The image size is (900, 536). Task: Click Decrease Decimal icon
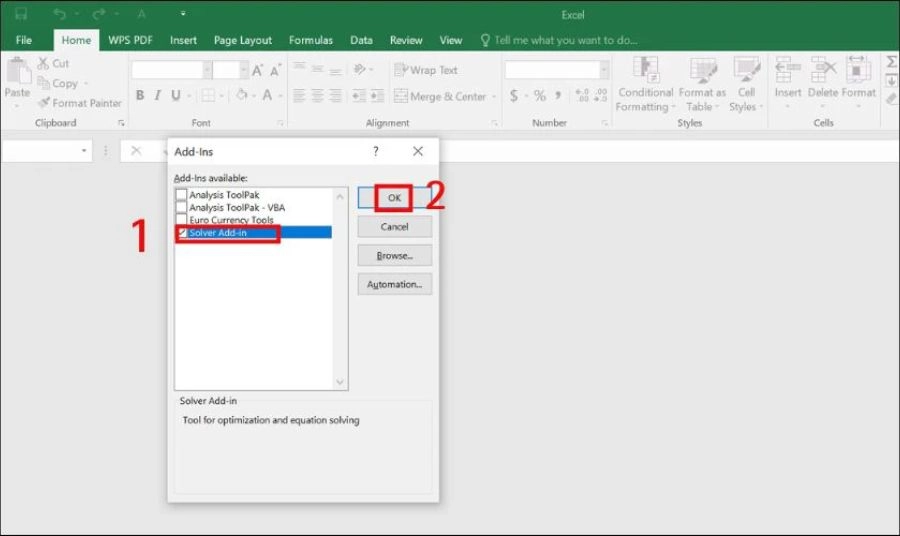(600, 95)
